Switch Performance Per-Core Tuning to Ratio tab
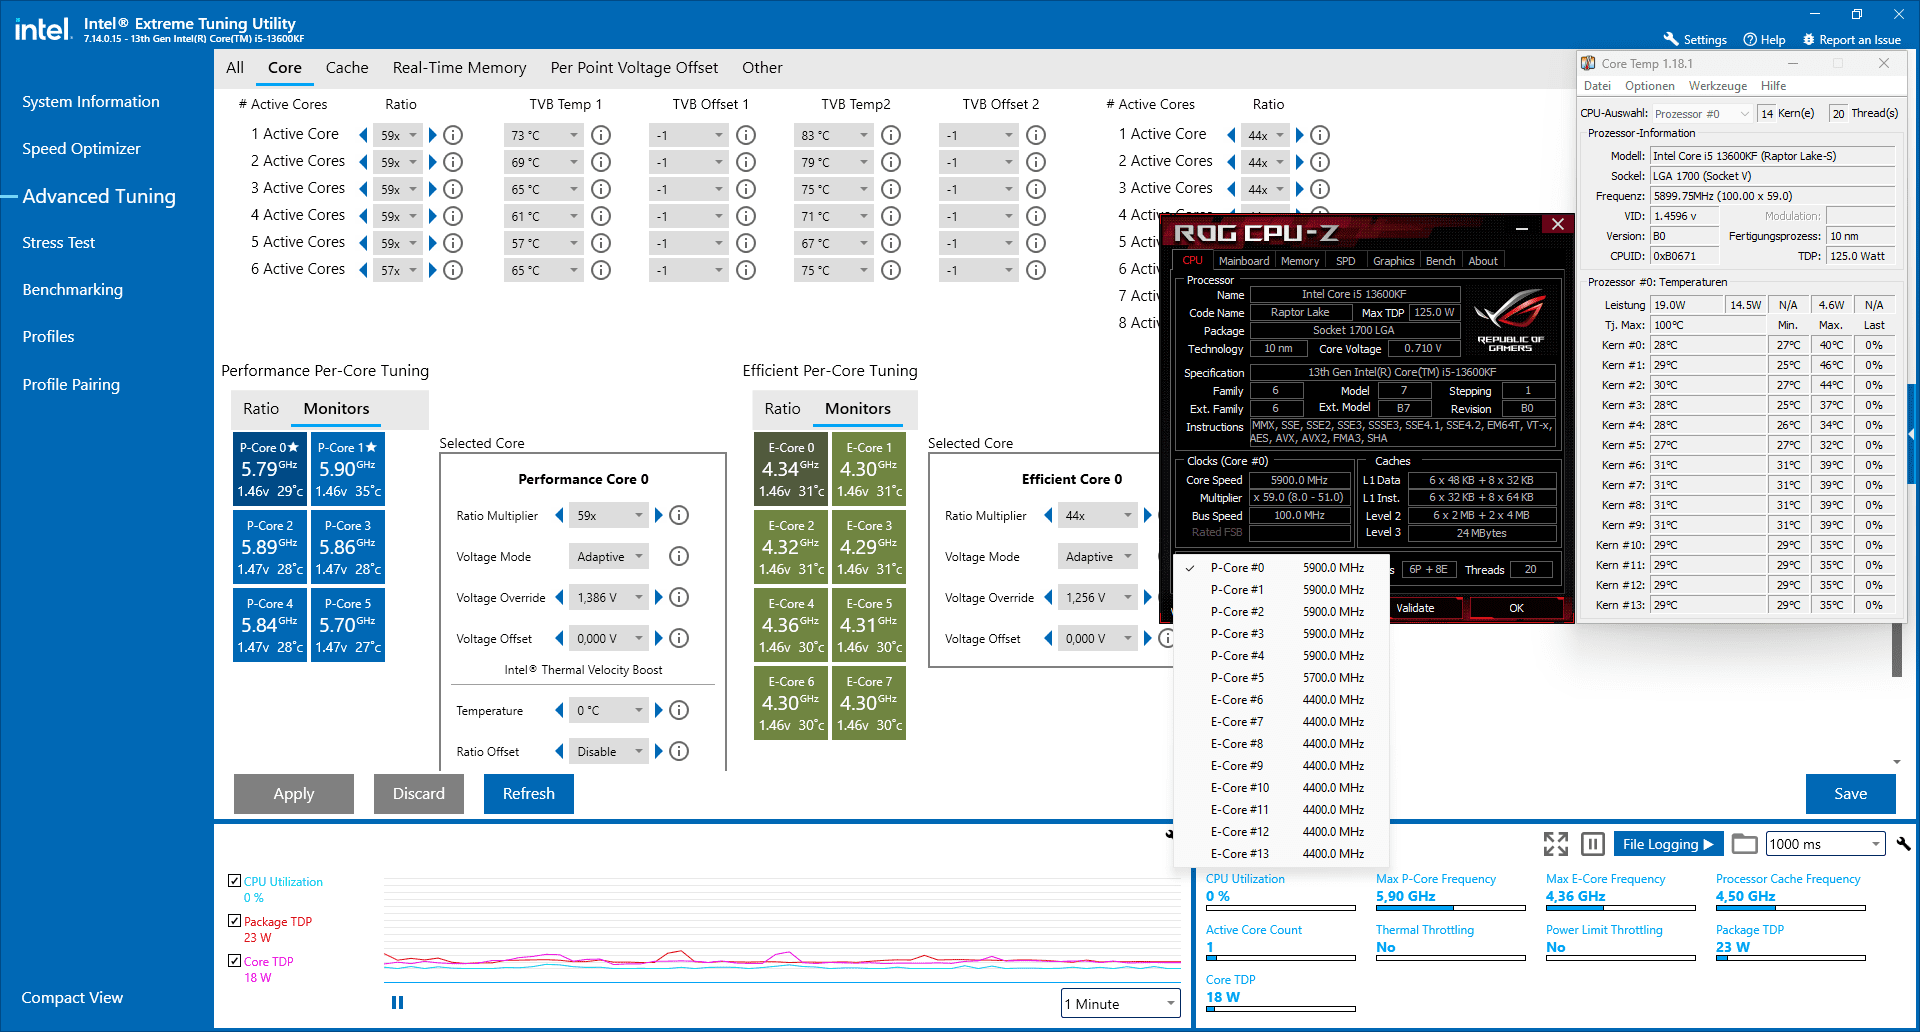Image resolution: width=1920 pixels, height=1032 pixels. (x=261, y=409)
